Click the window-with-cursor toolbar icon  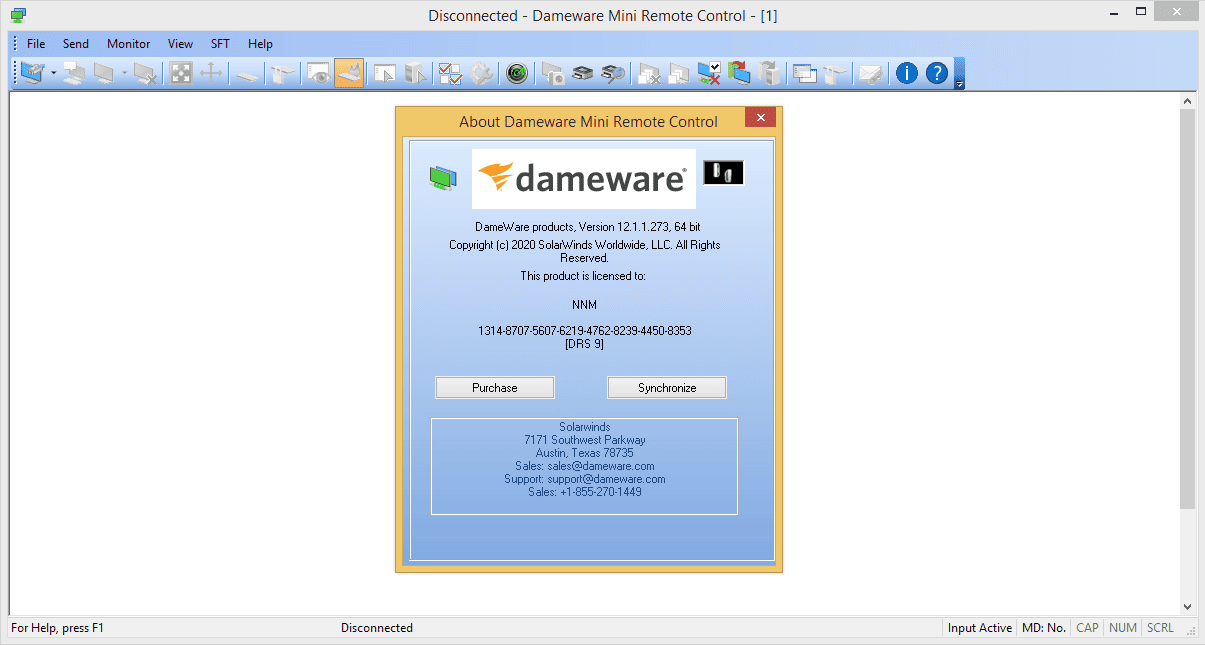[x=385, y=73]
